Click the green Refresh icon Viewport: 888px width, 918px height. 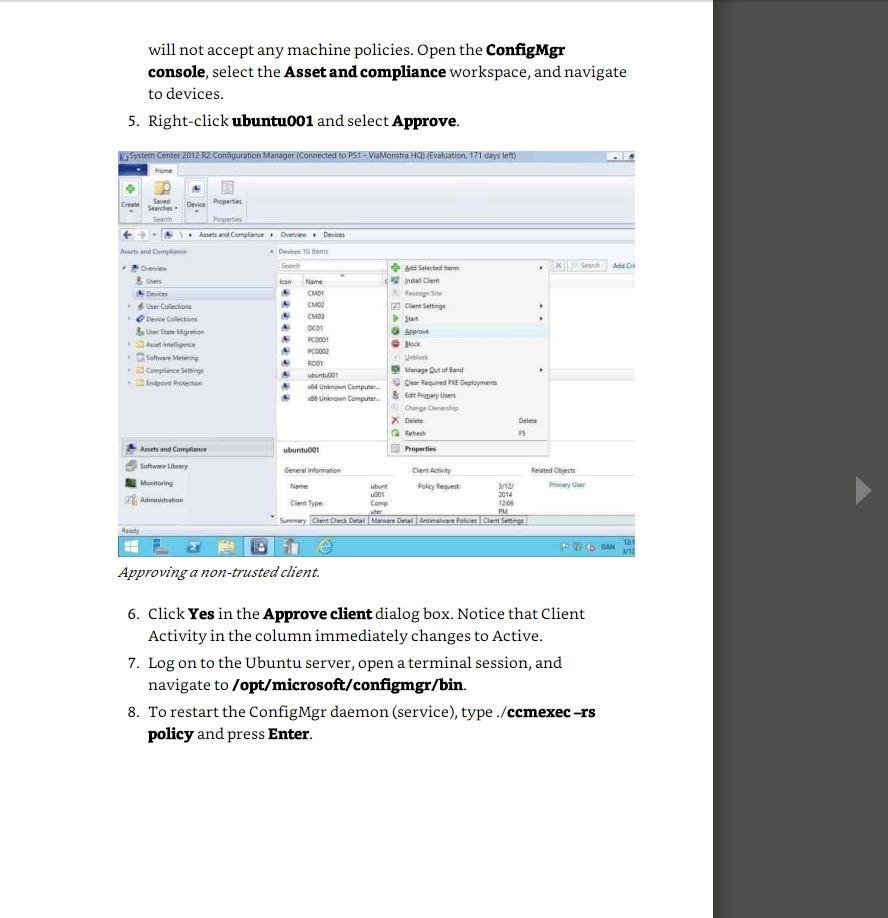pyautogui.click(x=396, y=434)
